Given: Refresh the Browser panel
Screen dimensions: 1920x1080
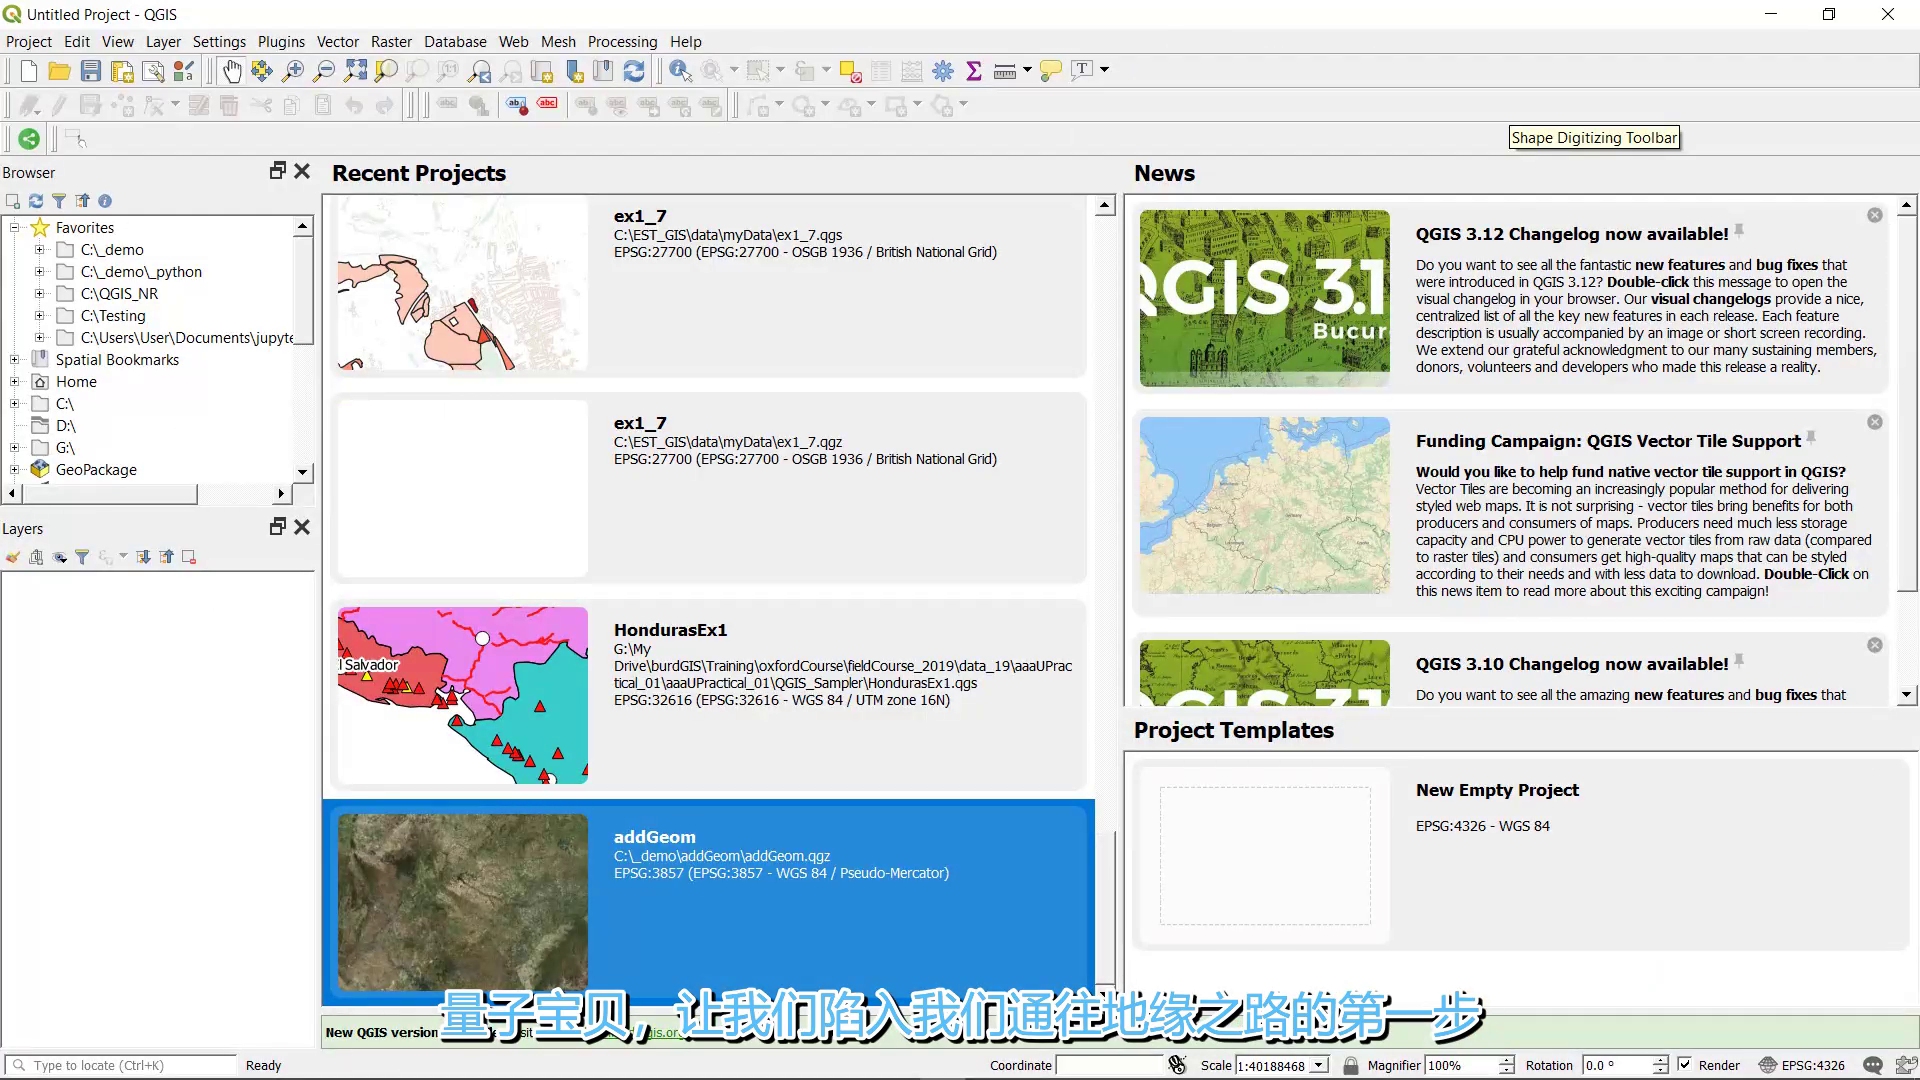Looking at the screenshot, I should tap(35, 201).
